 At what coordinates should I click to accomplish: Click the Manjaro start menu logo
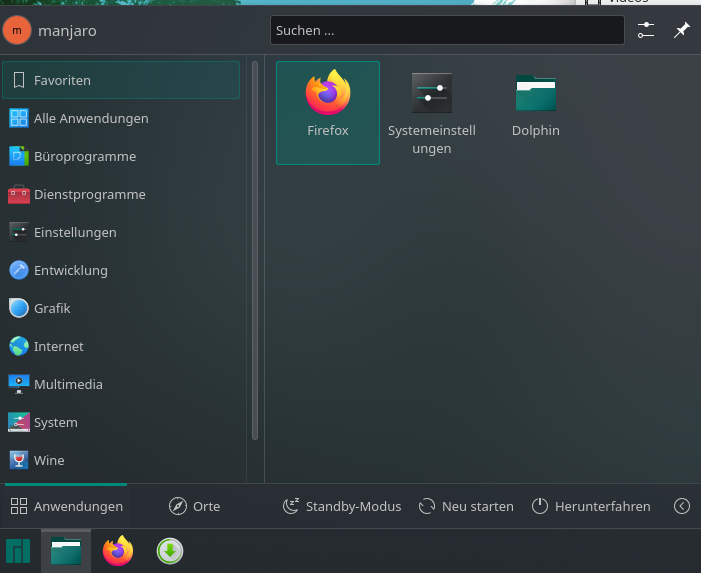coord(18,551)
